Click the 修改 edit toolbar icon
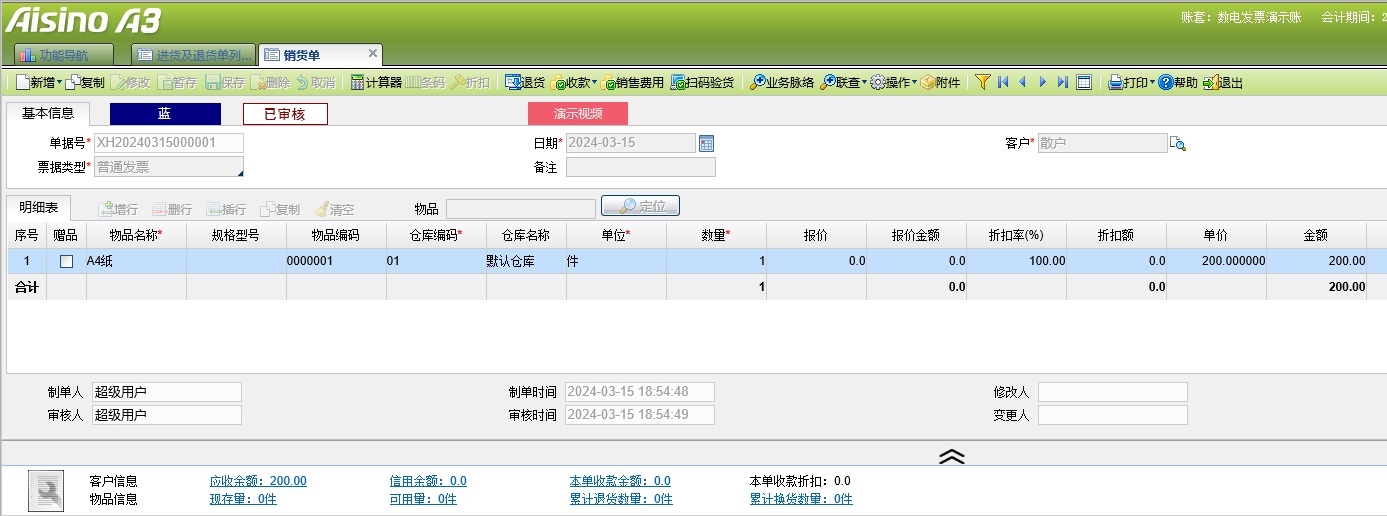This screenshot has width=1387, height=516. coord(118,83)
